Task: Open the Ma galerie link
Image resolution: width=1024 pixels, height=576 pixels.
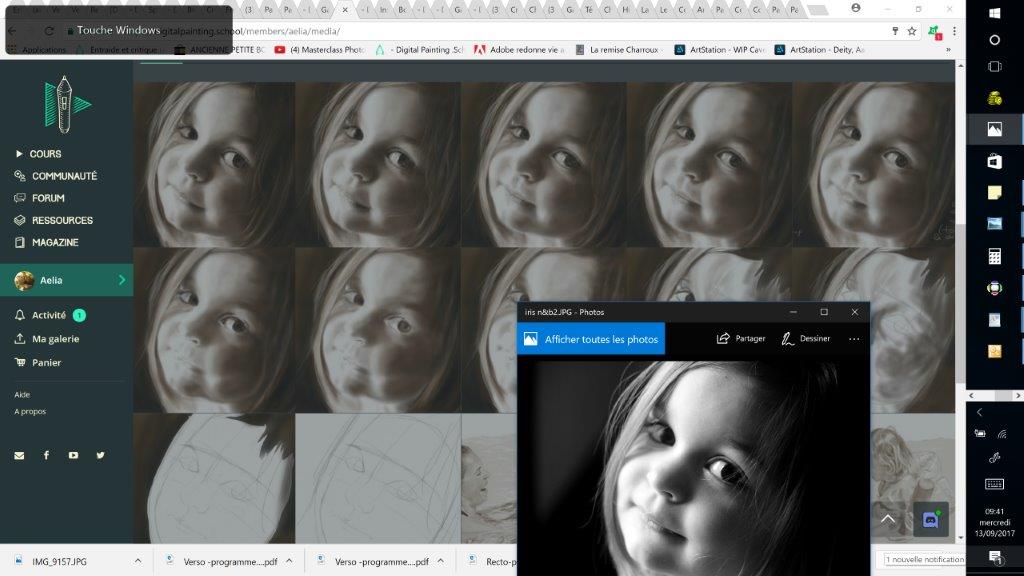Action: 55,339
